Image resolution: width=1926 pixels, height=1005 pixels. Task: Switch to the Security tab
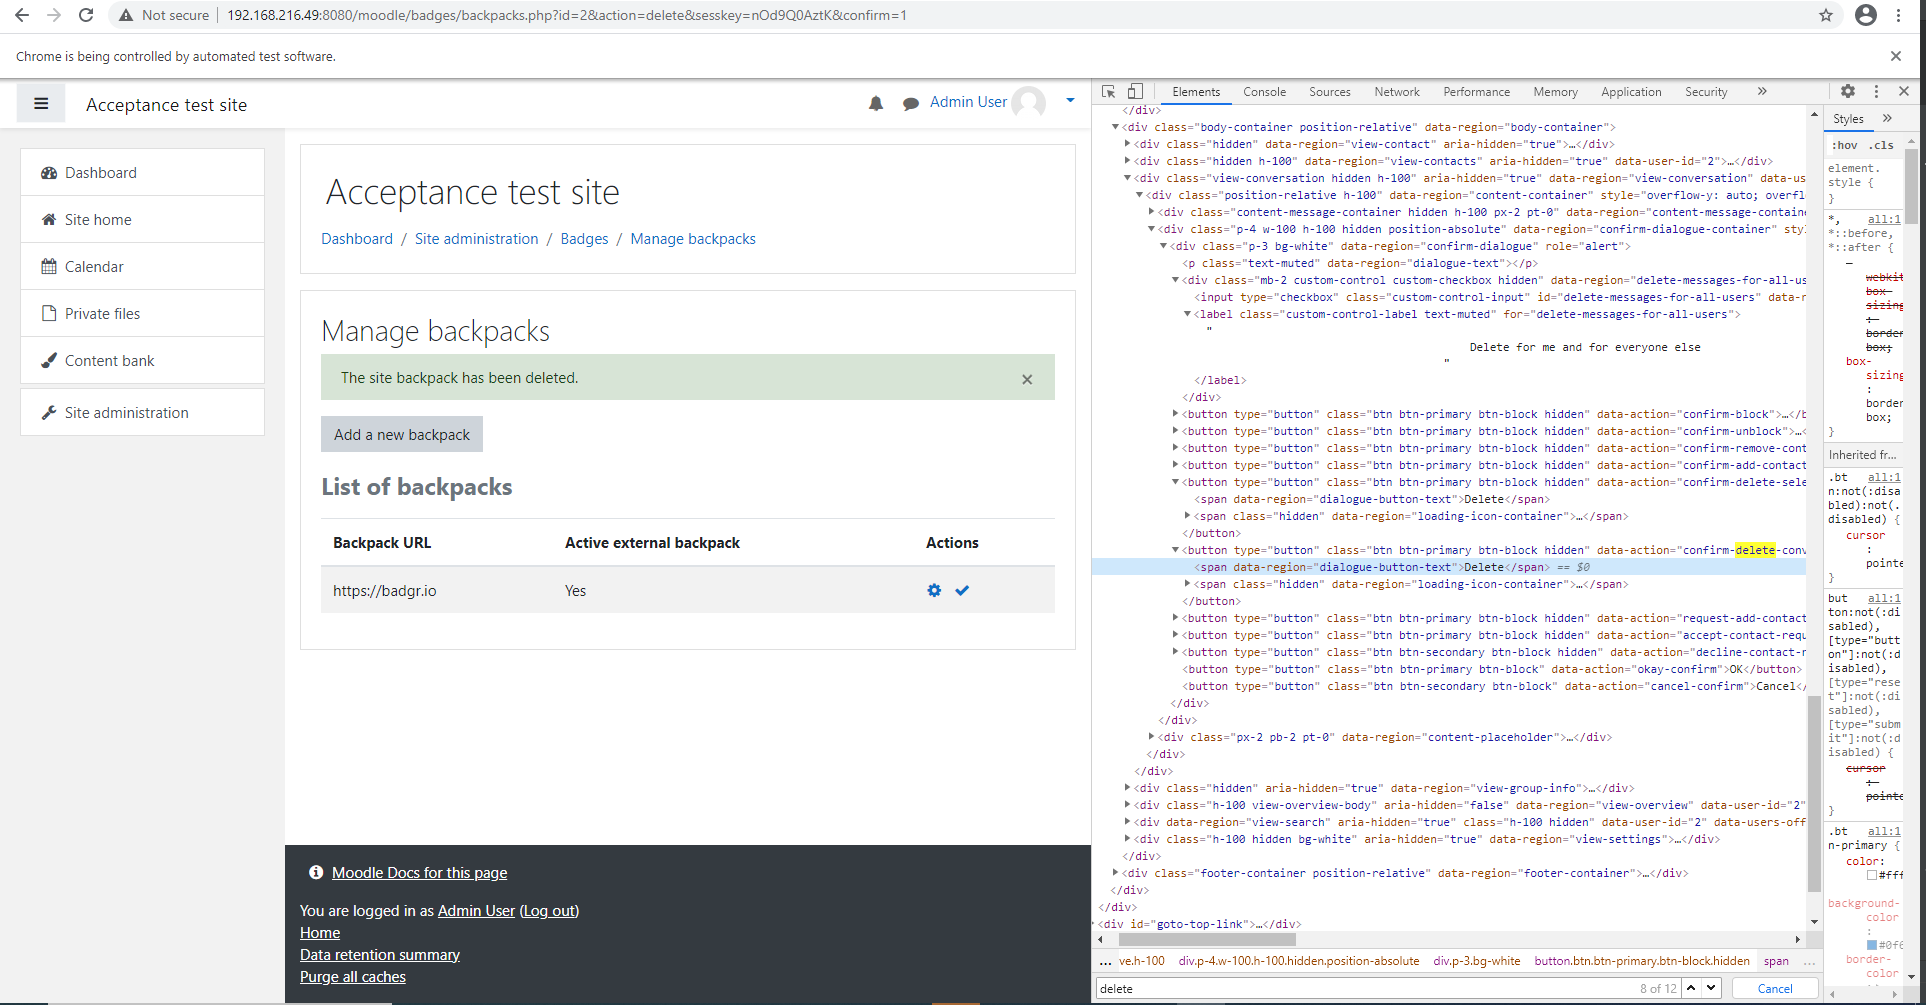click(1706, 91)
